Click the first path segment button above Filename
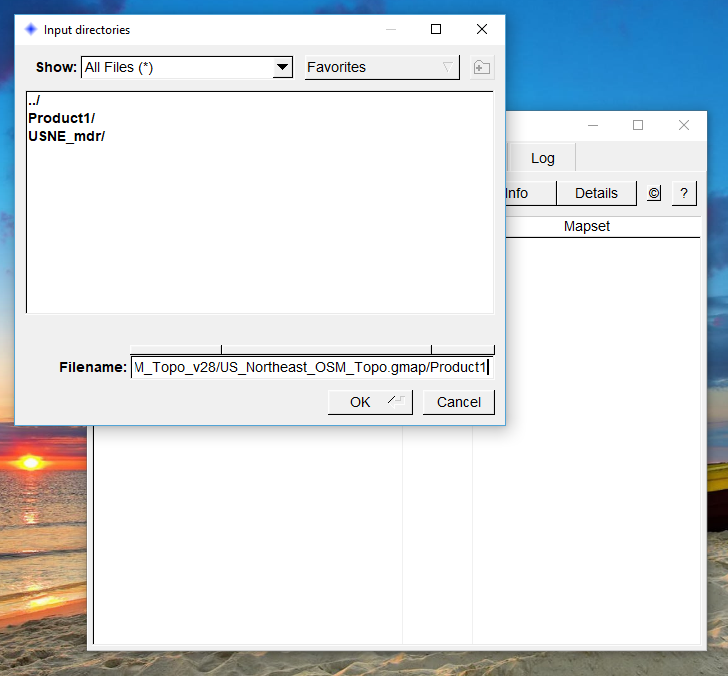This screenshot has height=676, width=728. click(176, 350)
